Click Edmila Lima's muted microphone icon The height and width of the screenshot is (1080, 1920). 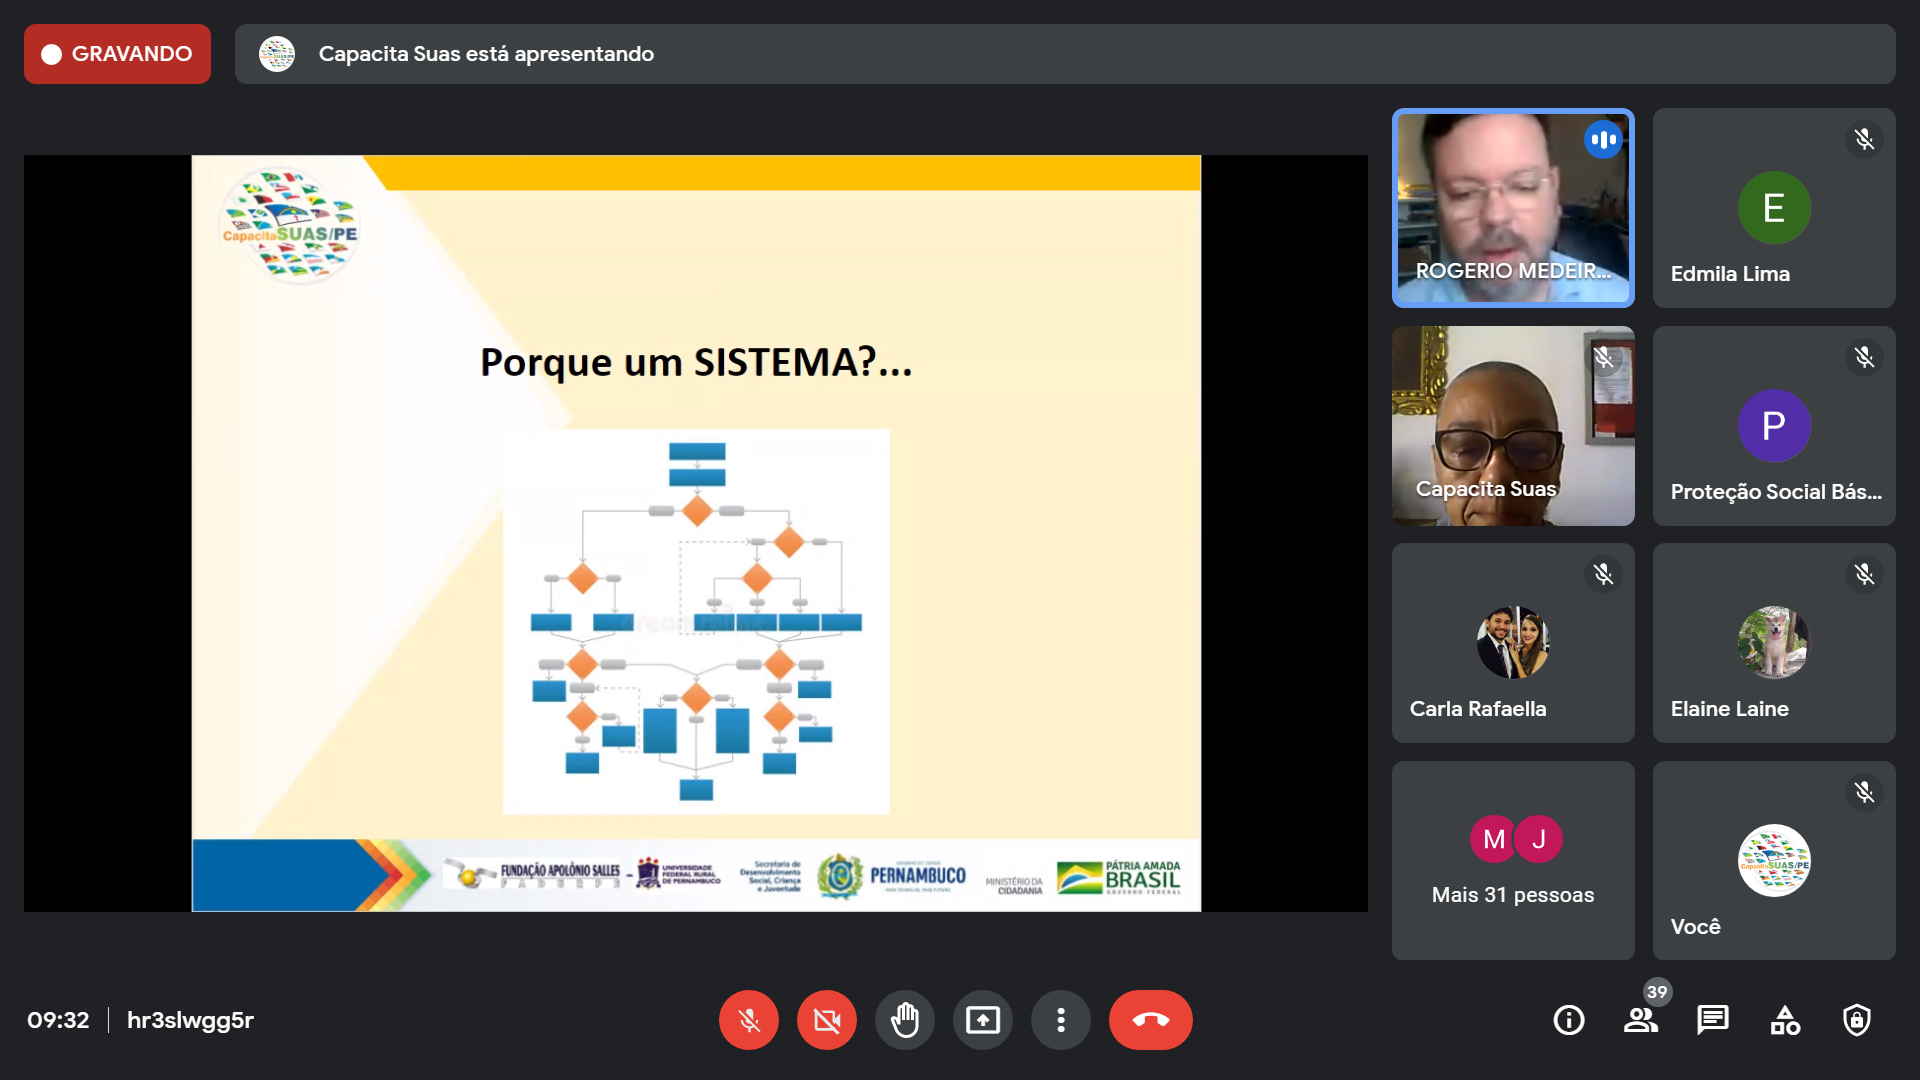[x=1864, y=139]
